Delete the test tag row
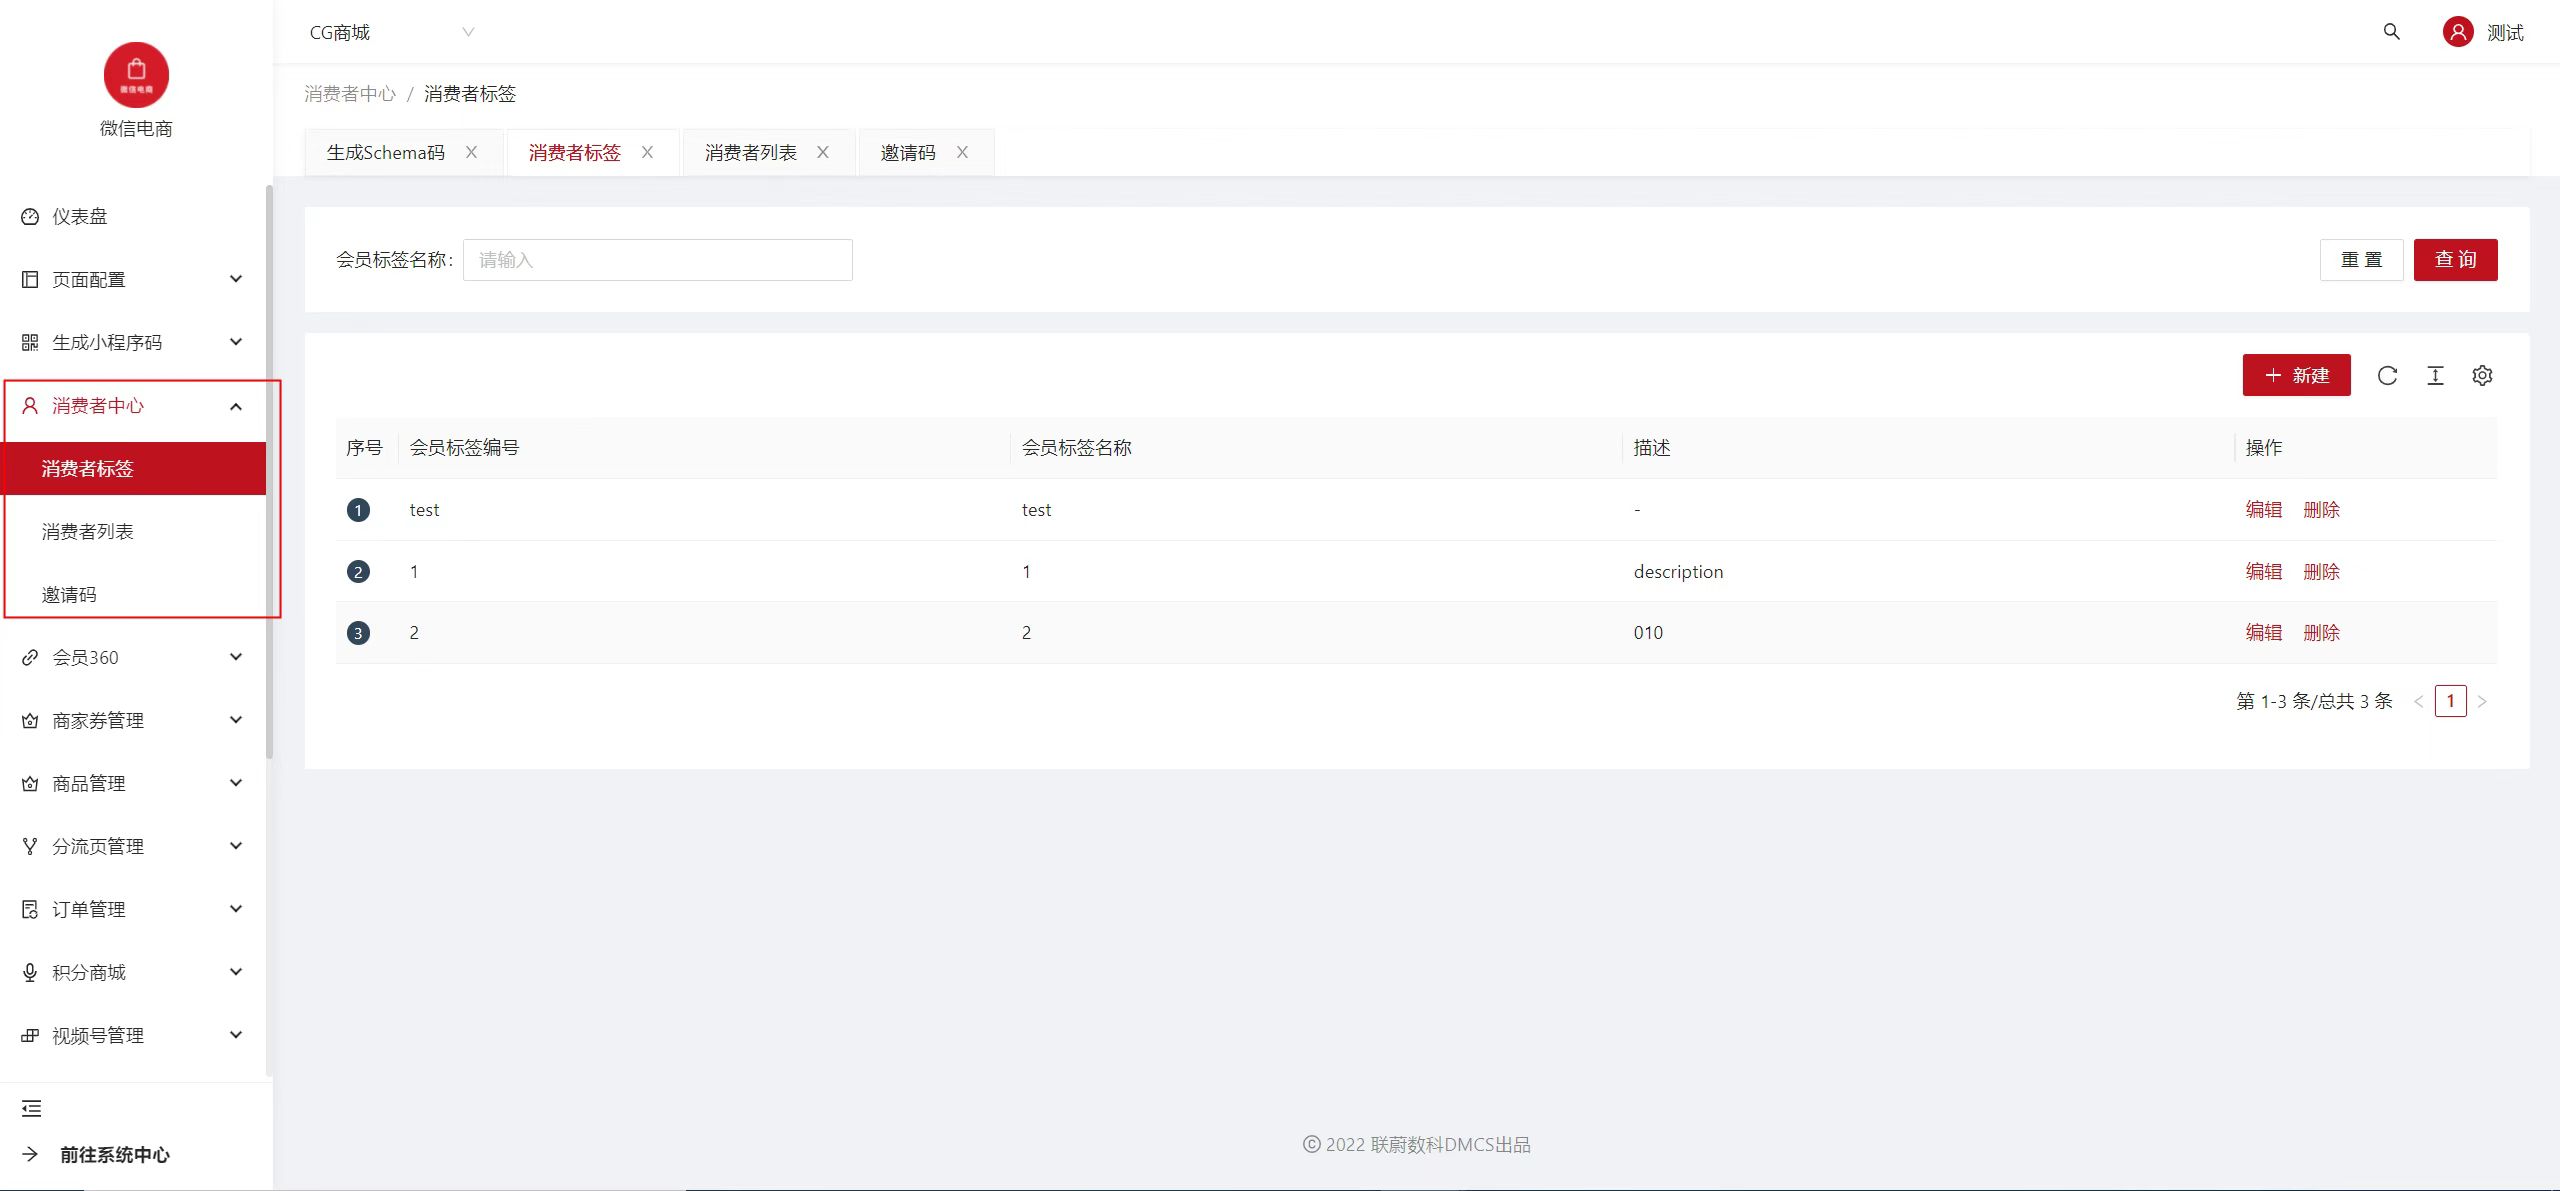The height and width of the screenshot is (1191, 2560). coord(2321,509)
